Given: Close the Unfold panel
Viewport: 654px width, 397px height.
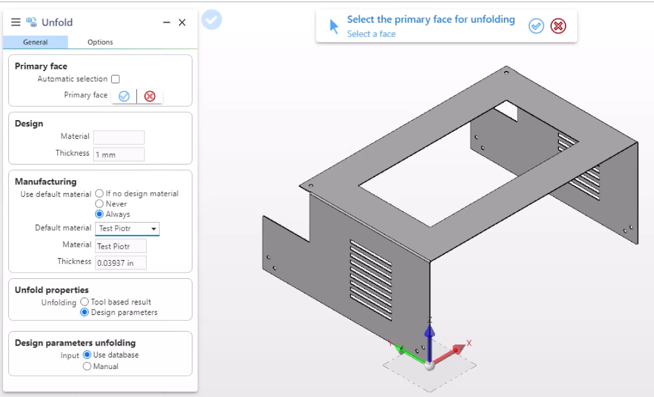Looking at the screenshot, I should (182, 23).
